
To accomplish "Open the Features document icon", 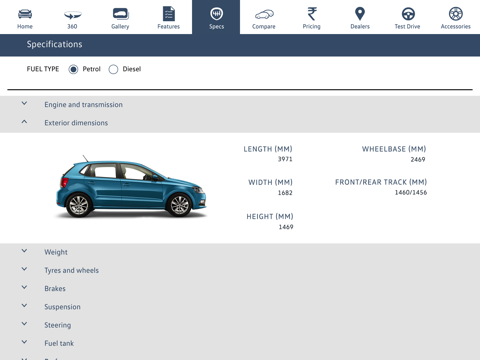I will [x=169, y=14].
